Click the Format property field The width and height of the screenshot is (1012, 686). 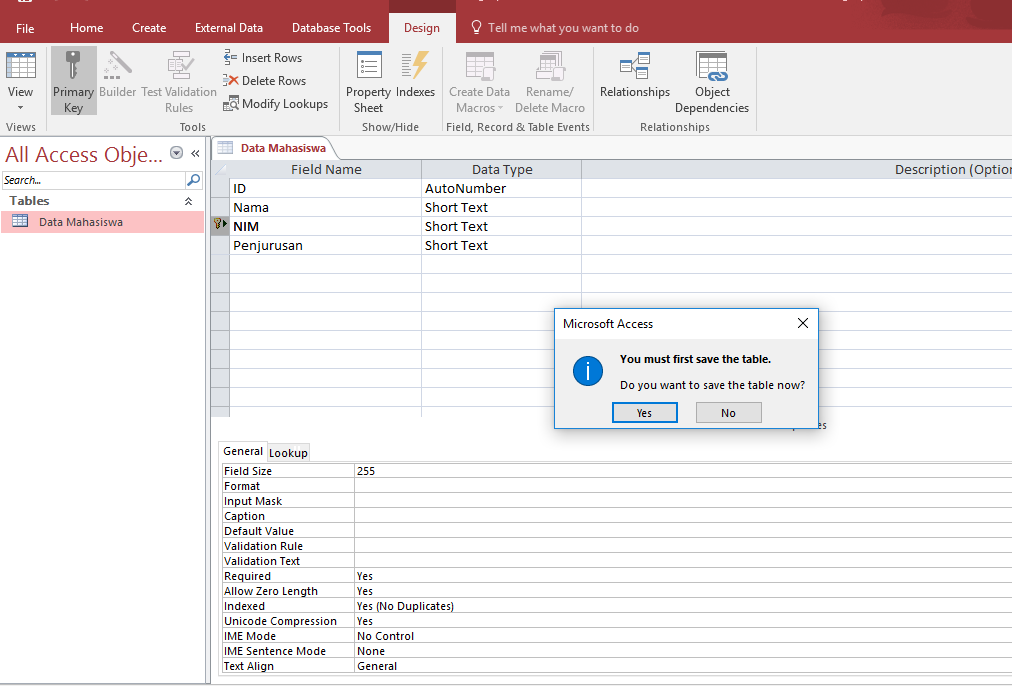point(683,486)
